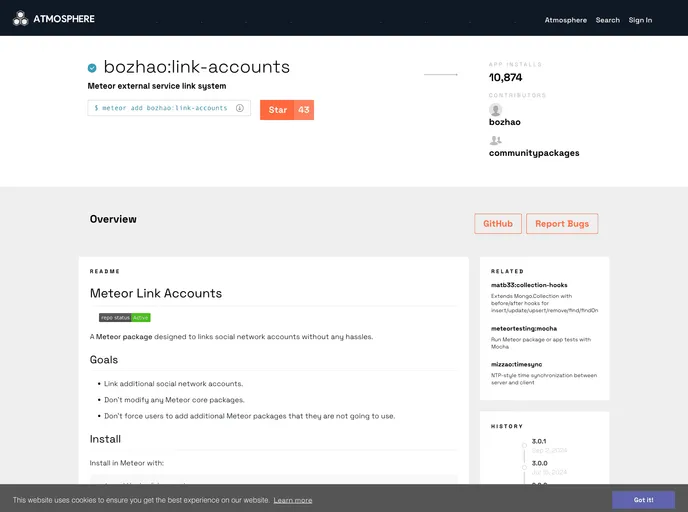Open communitypackages contributor link

tap(534, 153)
